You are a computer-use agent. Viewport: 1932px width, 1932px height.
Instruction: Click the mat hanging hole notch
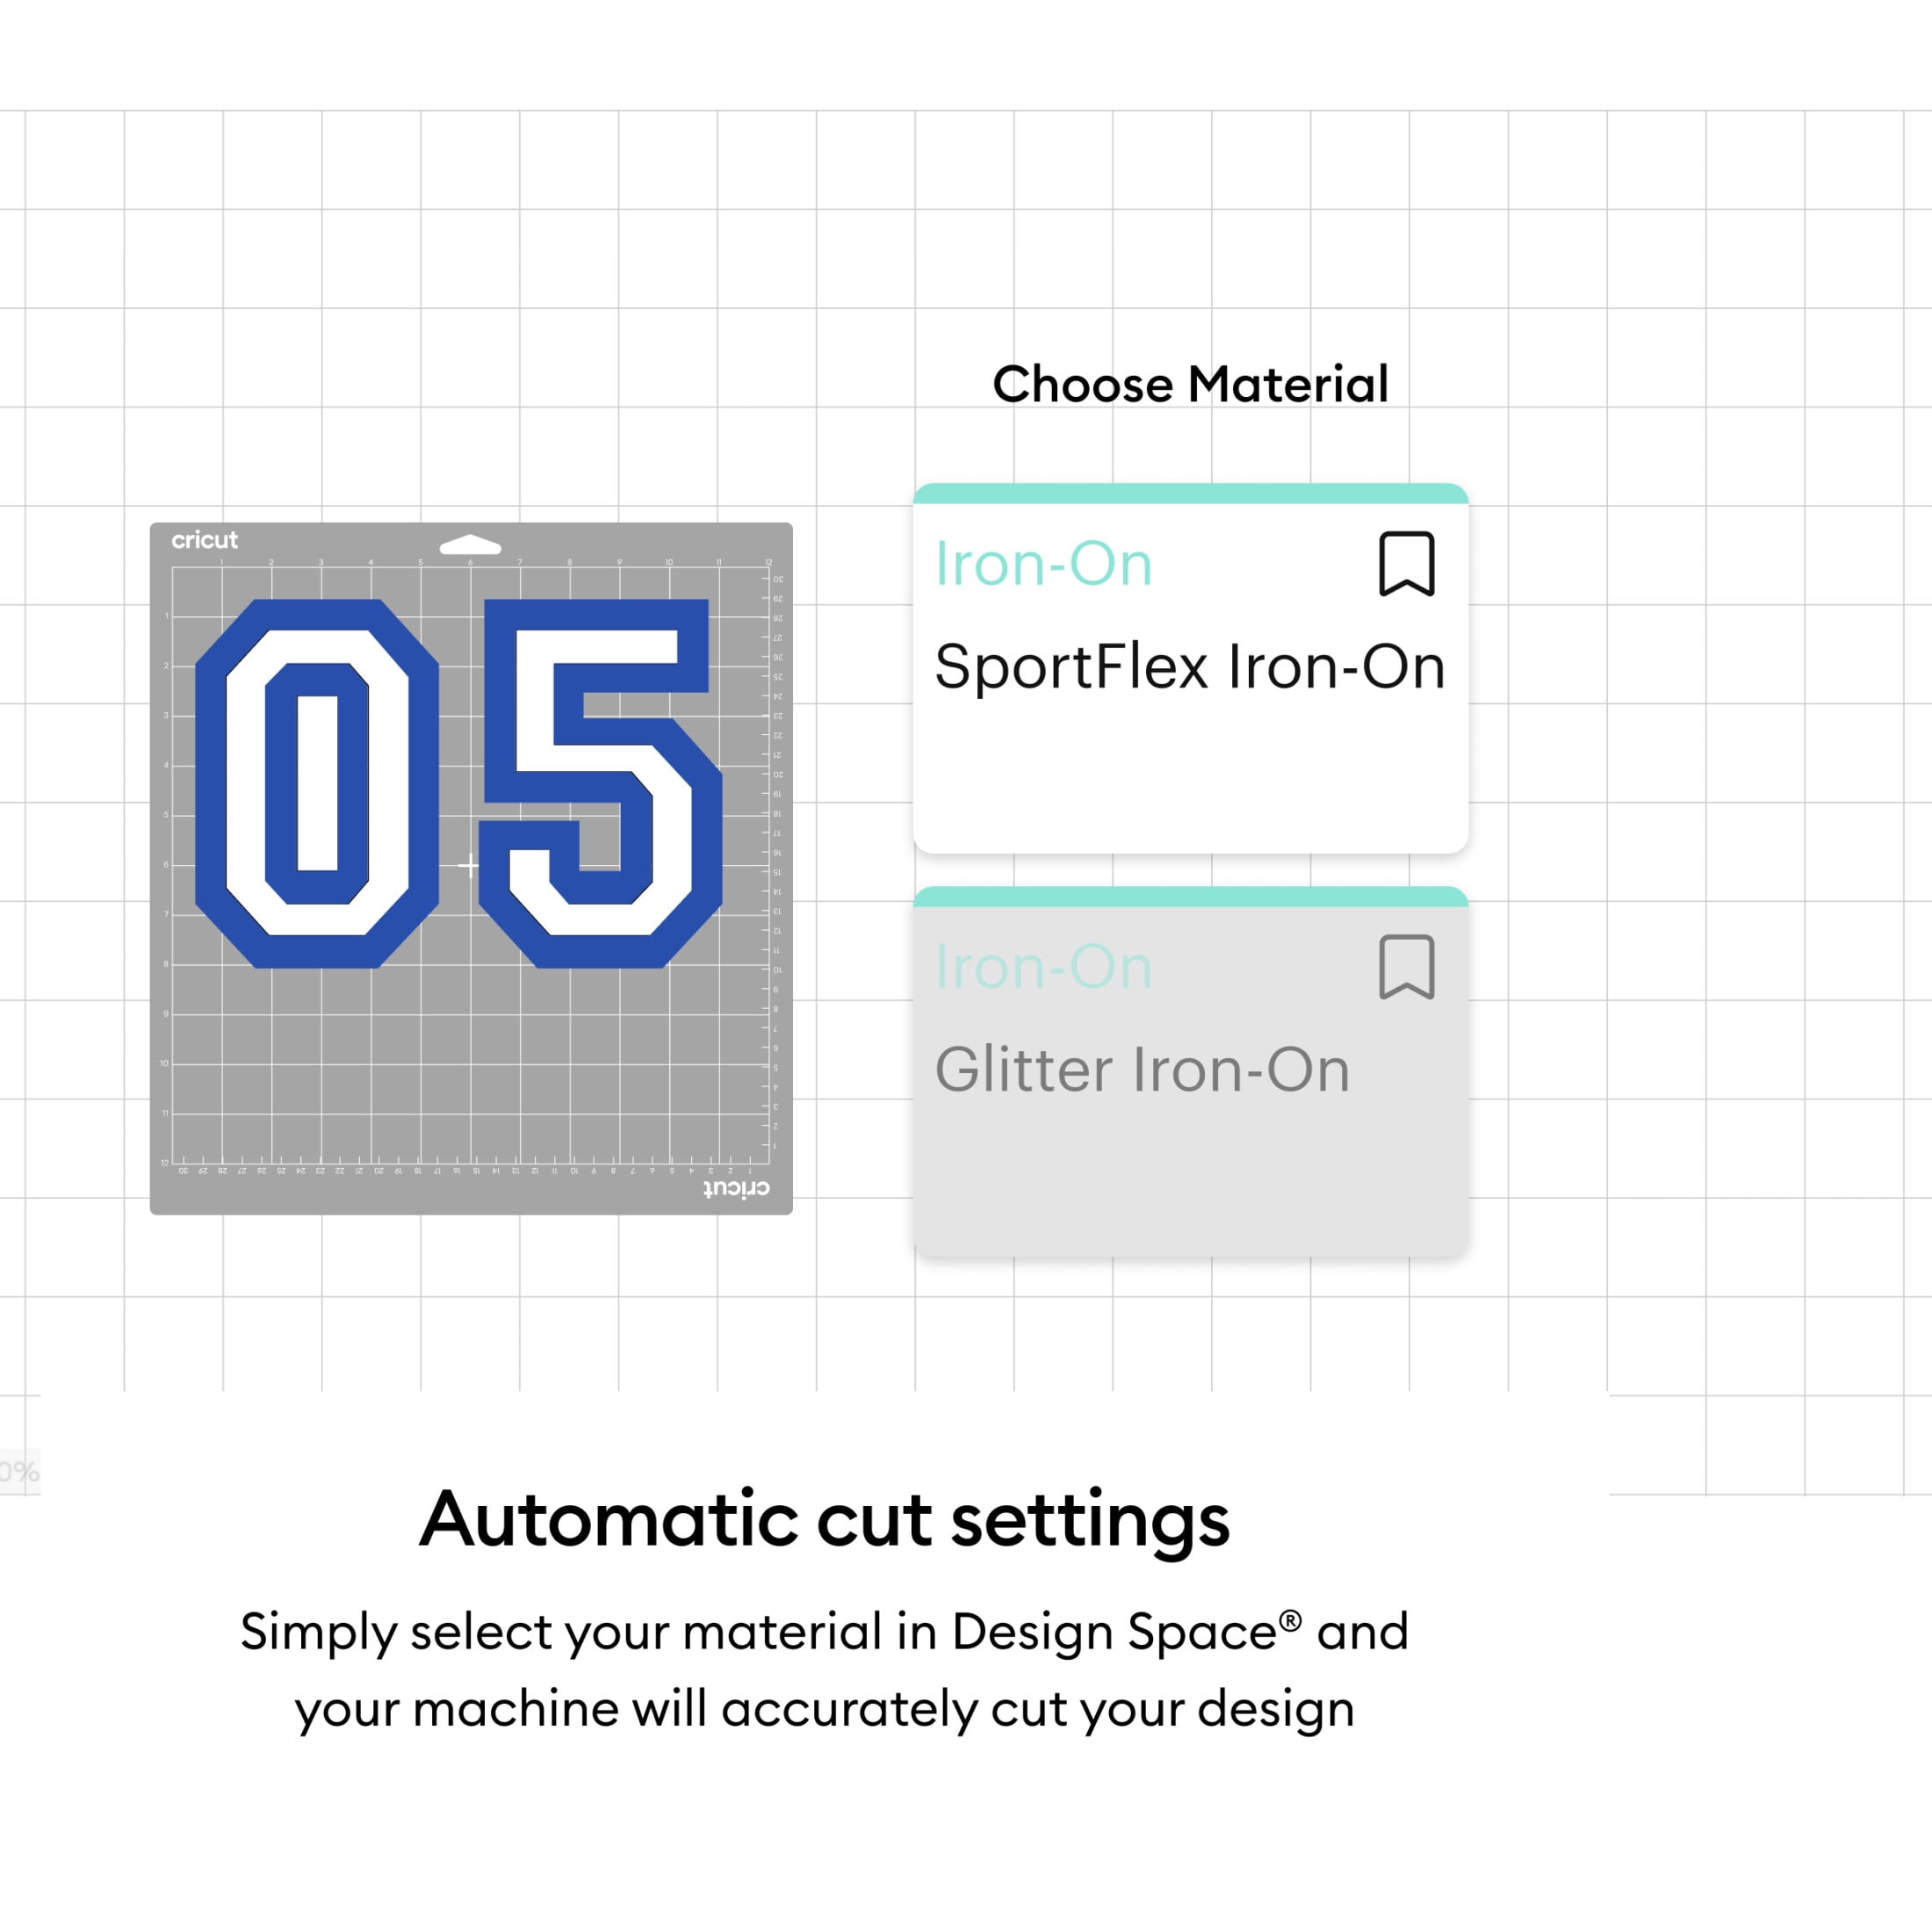click(470, 545)
